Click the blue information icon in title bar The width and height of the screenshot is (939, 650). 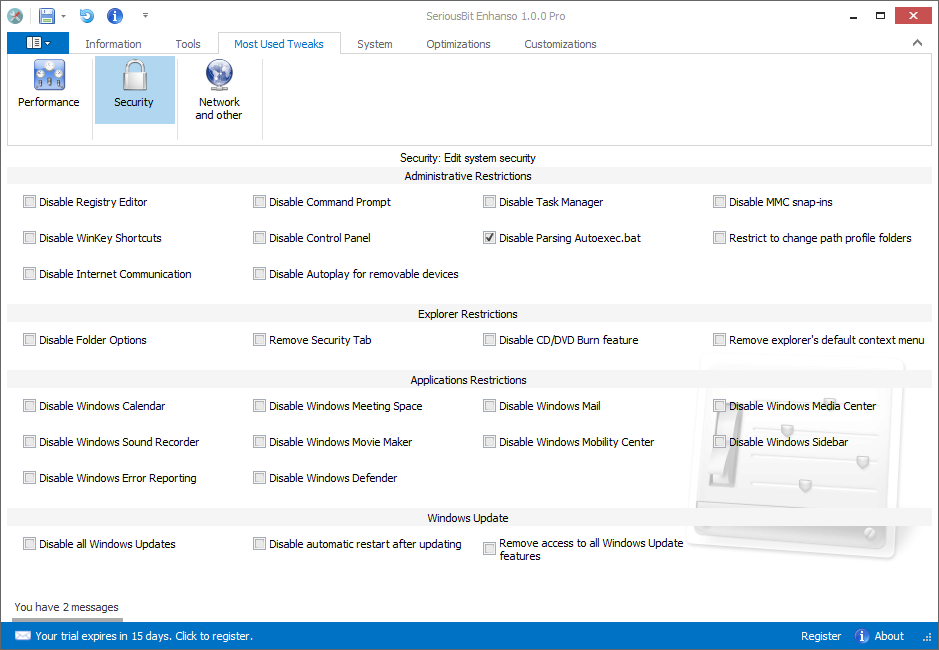click(114, 16)
